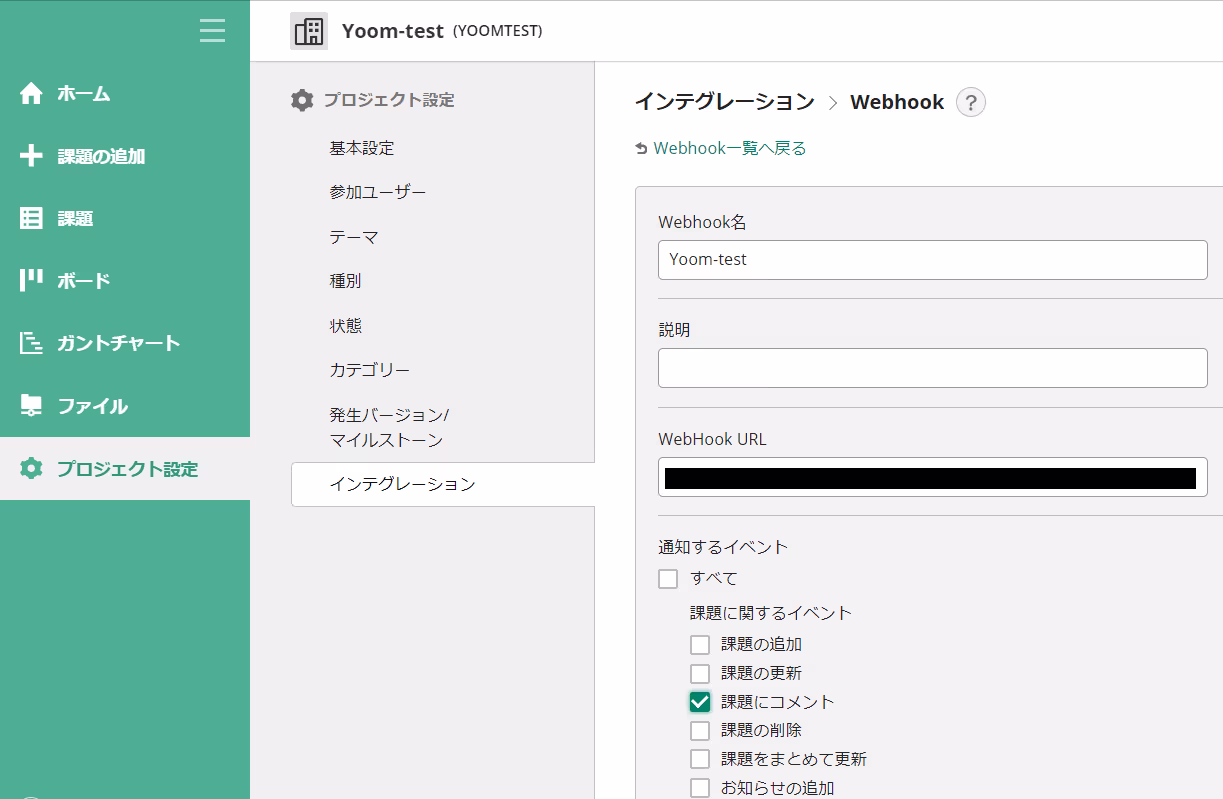This screenshot has height=799, width=1223.
Task: Click the Yoom-test project title
Action: pos(392,31)
